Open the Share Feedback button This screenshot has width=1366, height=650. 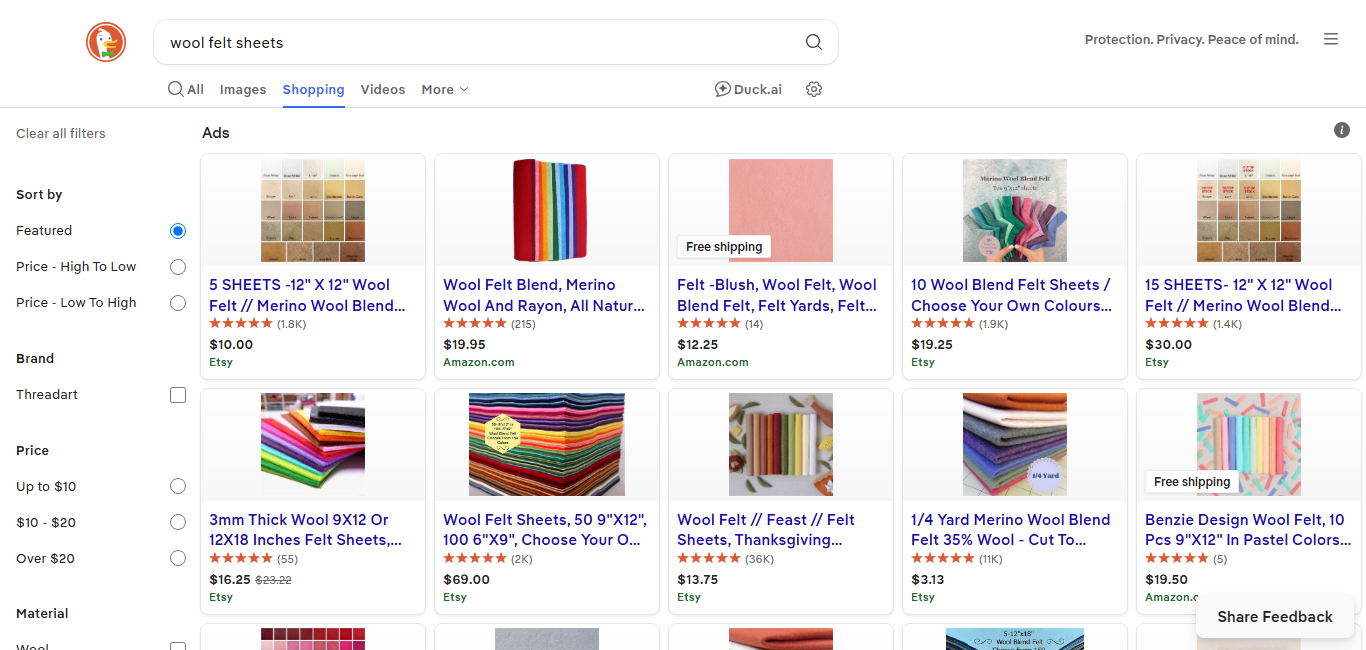point(1275,617)
